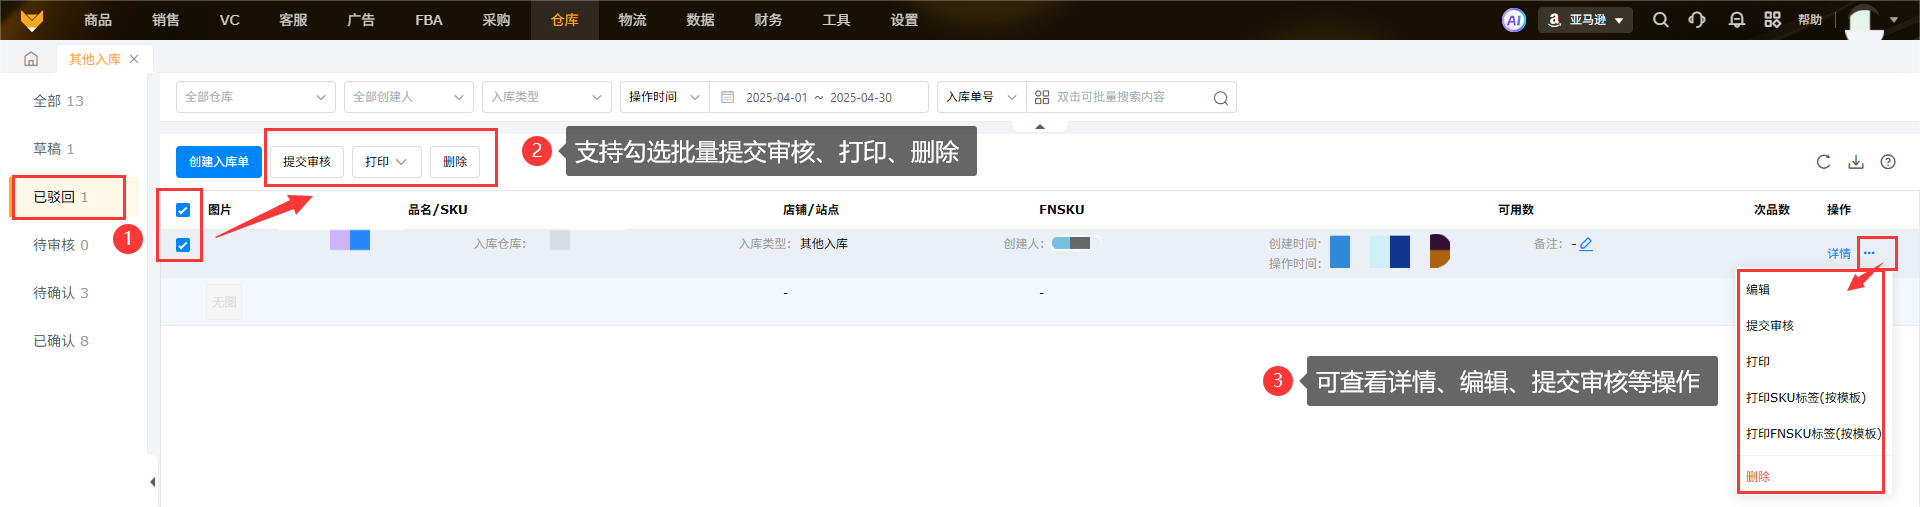Image resolution: width=1920 pixels, height=507 pixels.
Task: Select the 全部 13 status filter
Action: [59, 101]
